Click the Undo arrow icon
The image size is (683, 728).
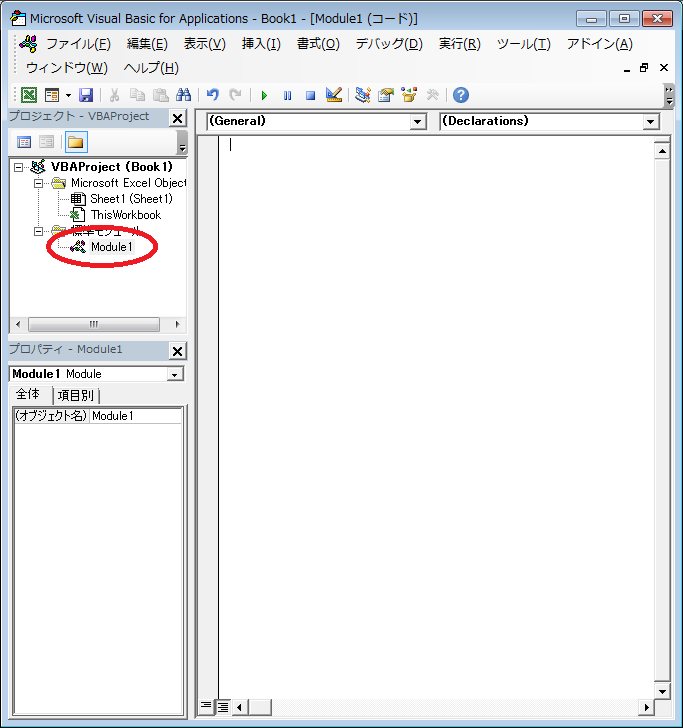pyautogui.click(x=213, y=95)
